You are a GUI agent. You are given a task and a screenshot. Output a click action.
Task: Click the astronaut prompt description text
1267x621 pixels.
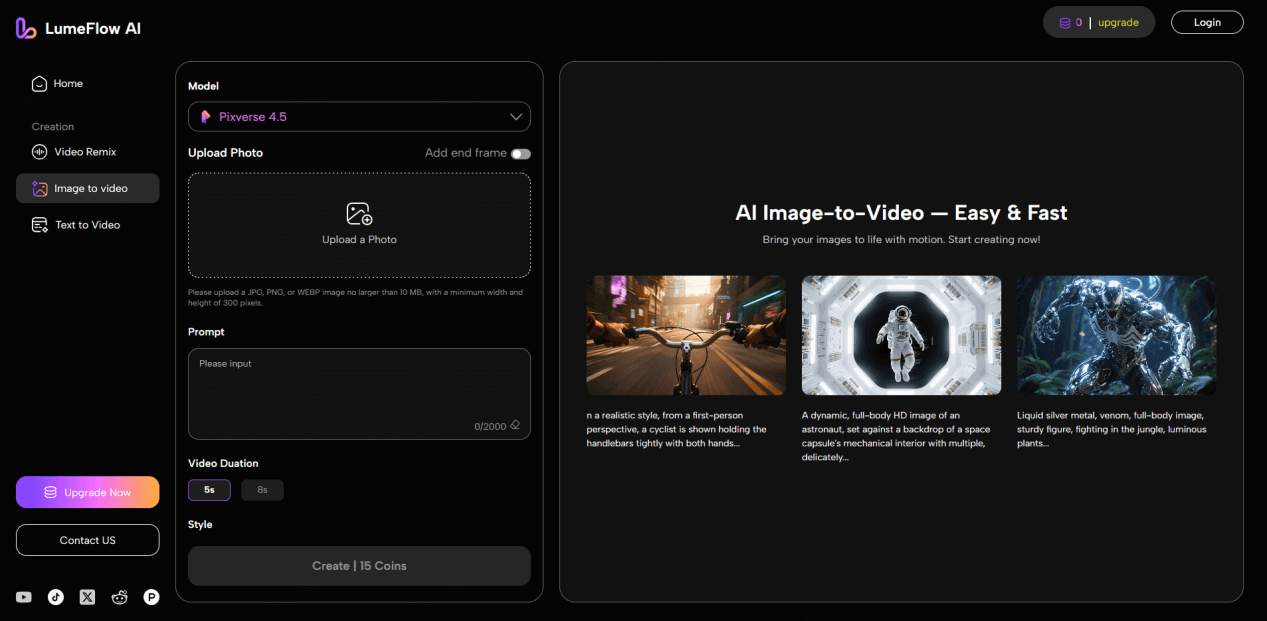click(896, 436)
